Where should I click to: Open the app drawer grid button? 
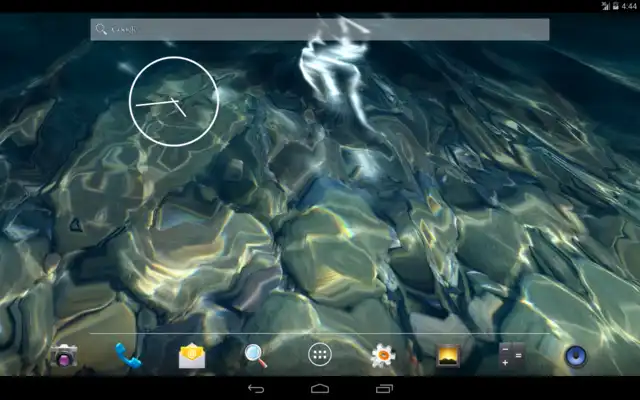click(320, 355)
